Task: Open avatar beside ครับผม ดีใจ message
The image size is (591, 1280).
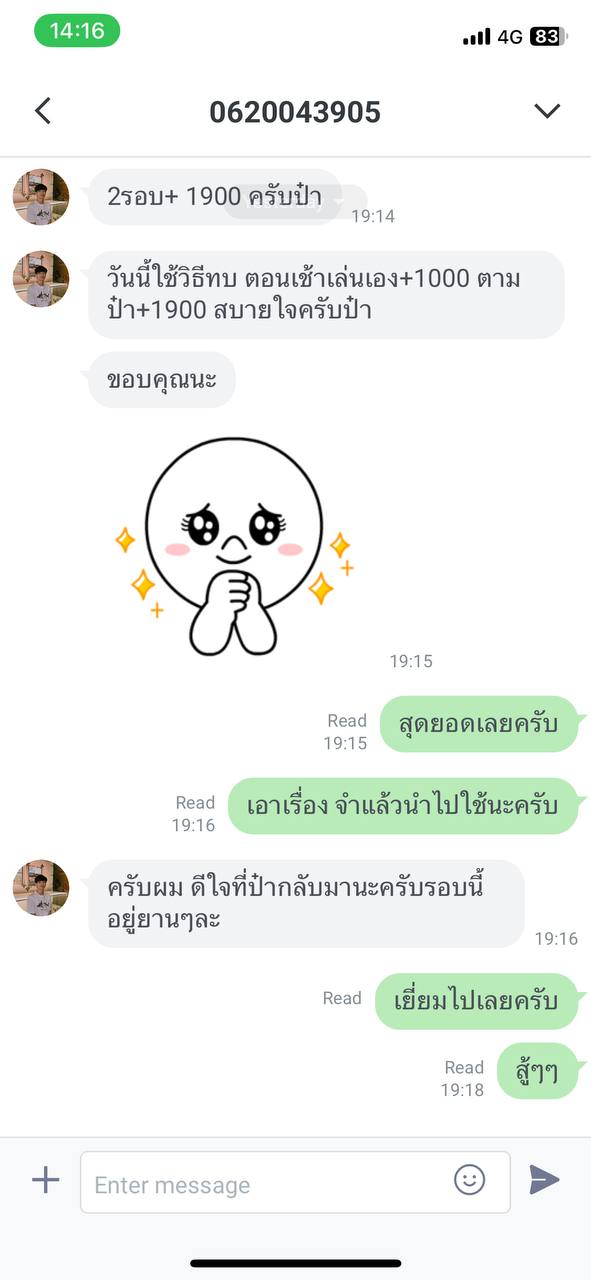Action: [x=41, y=888]
